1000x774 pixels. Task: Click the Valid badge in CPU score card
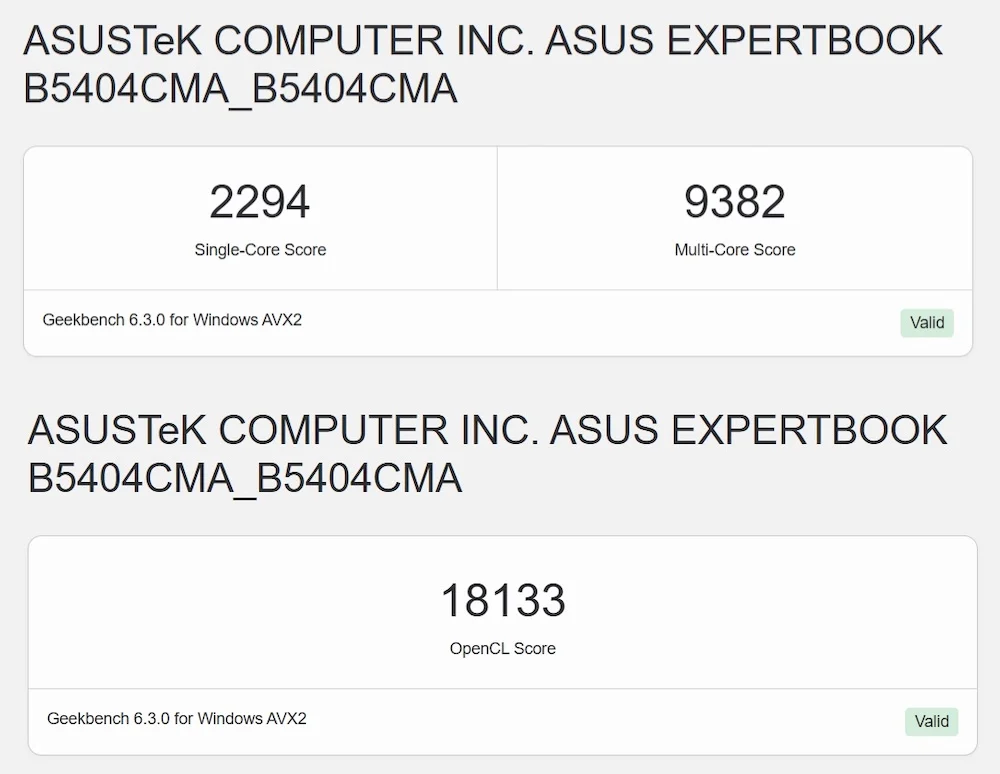point(927,323)
